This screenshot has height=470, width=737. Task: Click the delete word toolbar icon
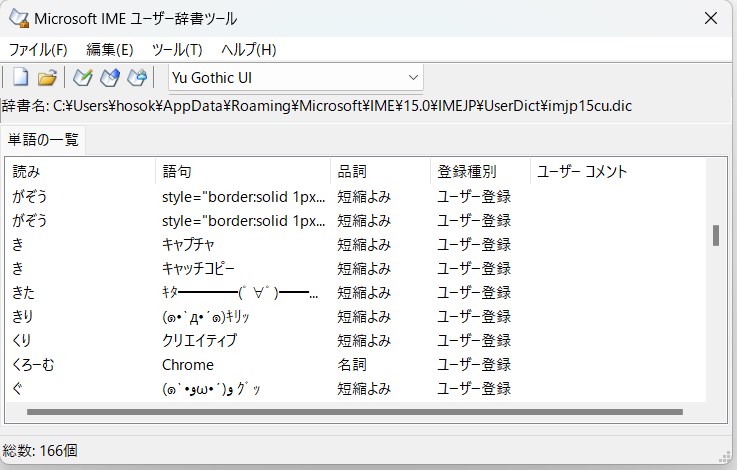tap(137, 77)
